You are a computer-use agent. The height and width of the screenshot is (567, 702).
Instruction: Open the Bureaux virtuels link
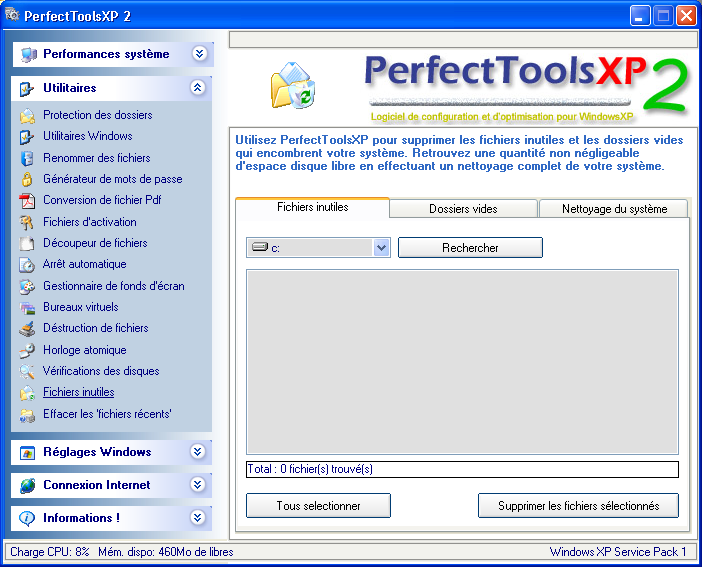tap(81, 307)
